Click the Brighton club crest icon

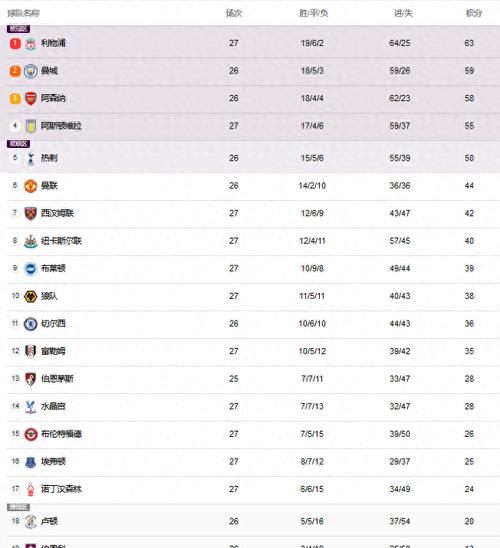pyautogui.click(x=30, y=269)
